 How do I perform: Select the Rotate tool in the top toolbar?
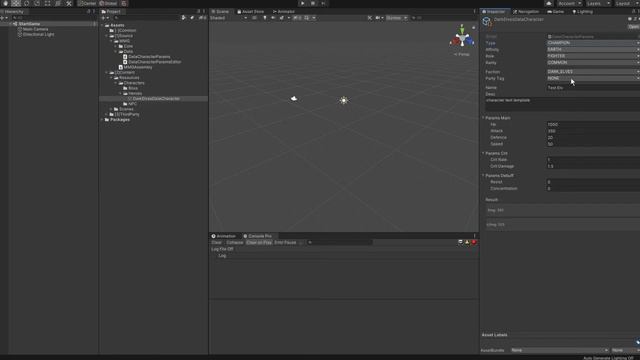coord(27,3)
